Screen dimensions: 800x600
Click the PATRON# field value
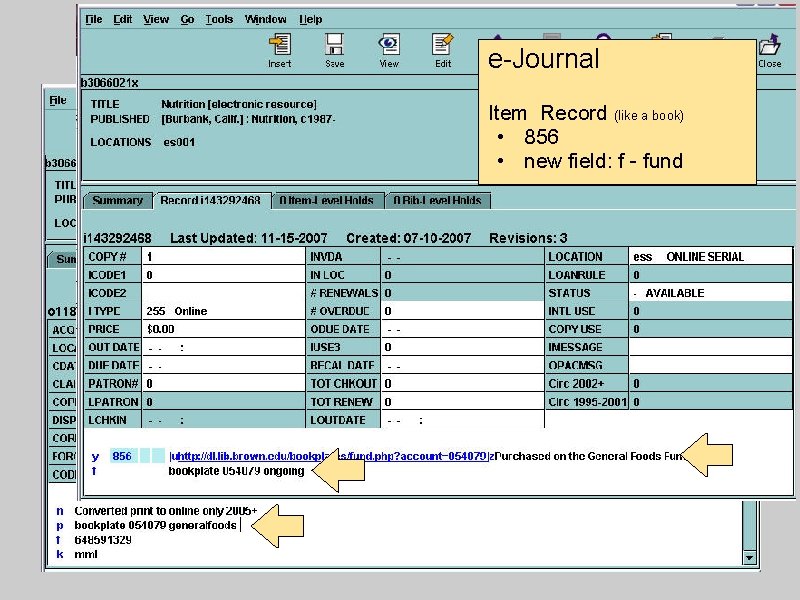(223, 384)
